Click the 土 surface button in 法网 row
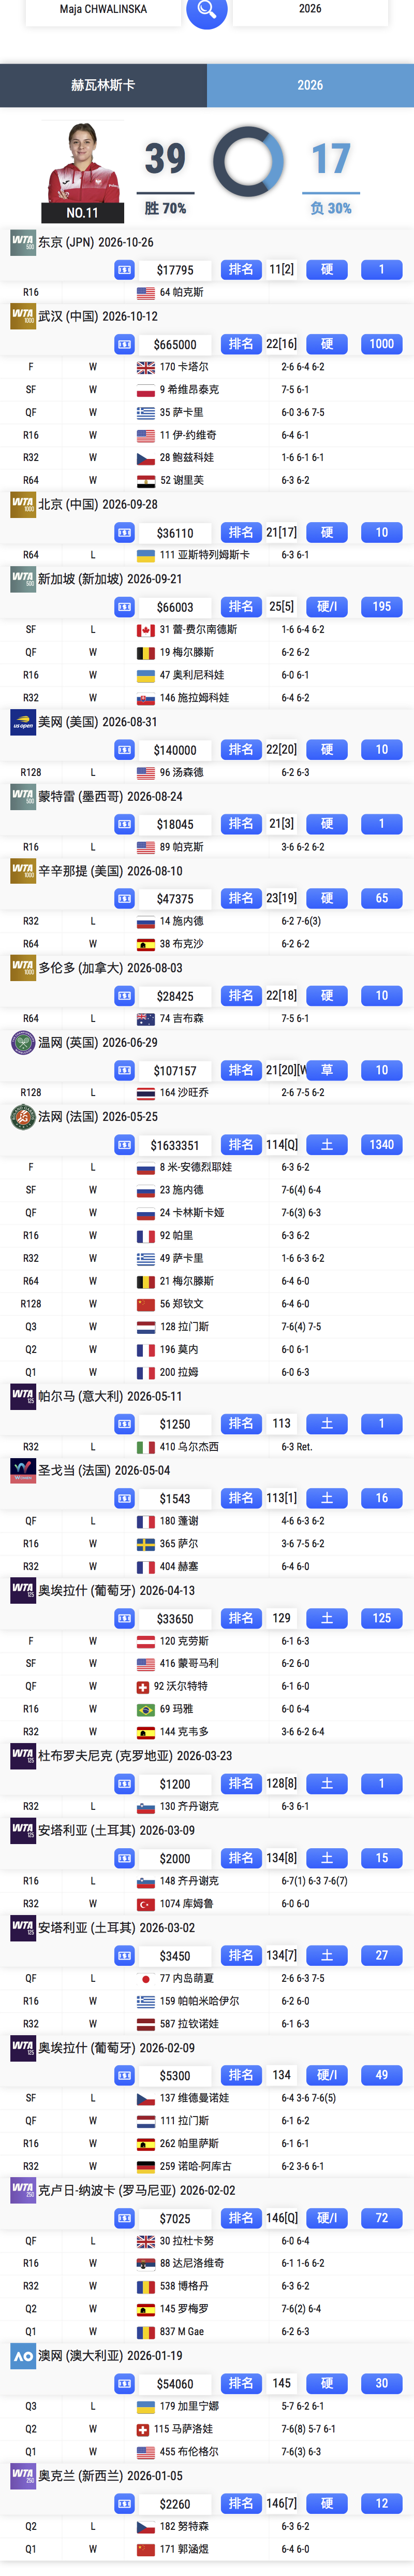Viewport: 414px width, 2576px height. coord(327,1145)
